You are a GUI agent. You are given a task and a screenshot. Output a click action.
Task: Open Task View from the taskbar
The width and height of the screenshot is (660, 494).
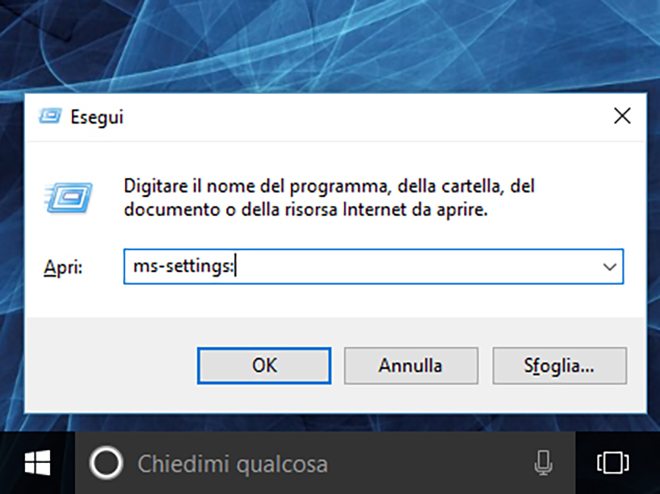(x=611, y=463)
